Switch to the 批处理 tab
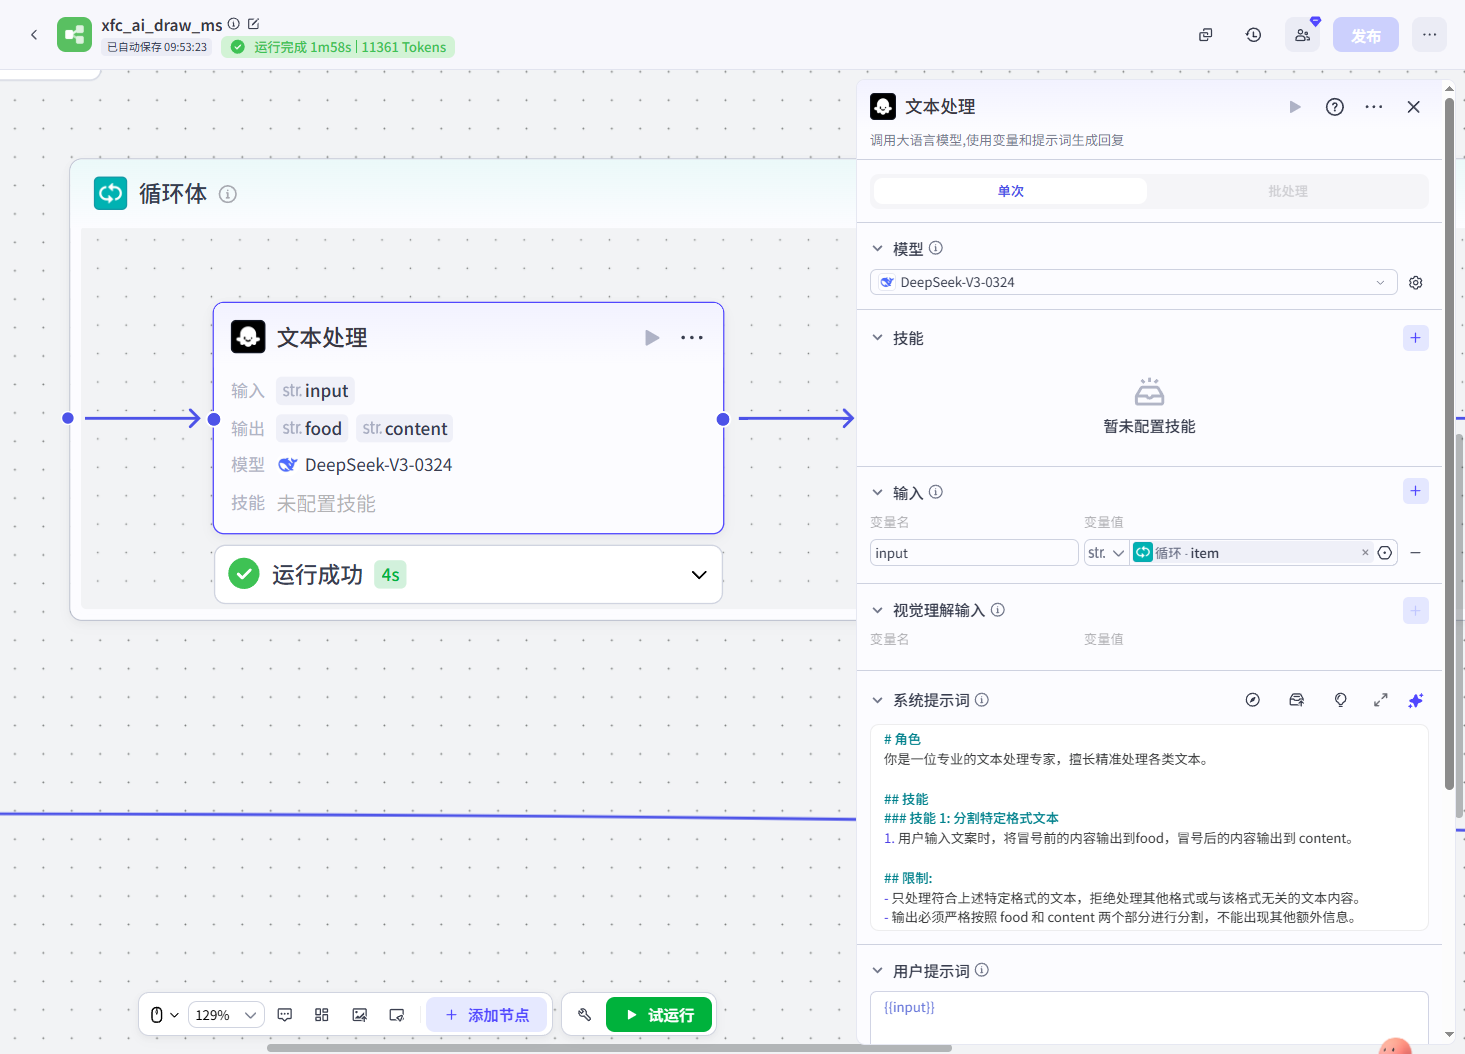This screenshot has height=1054, width=1465. [1288, 191]
